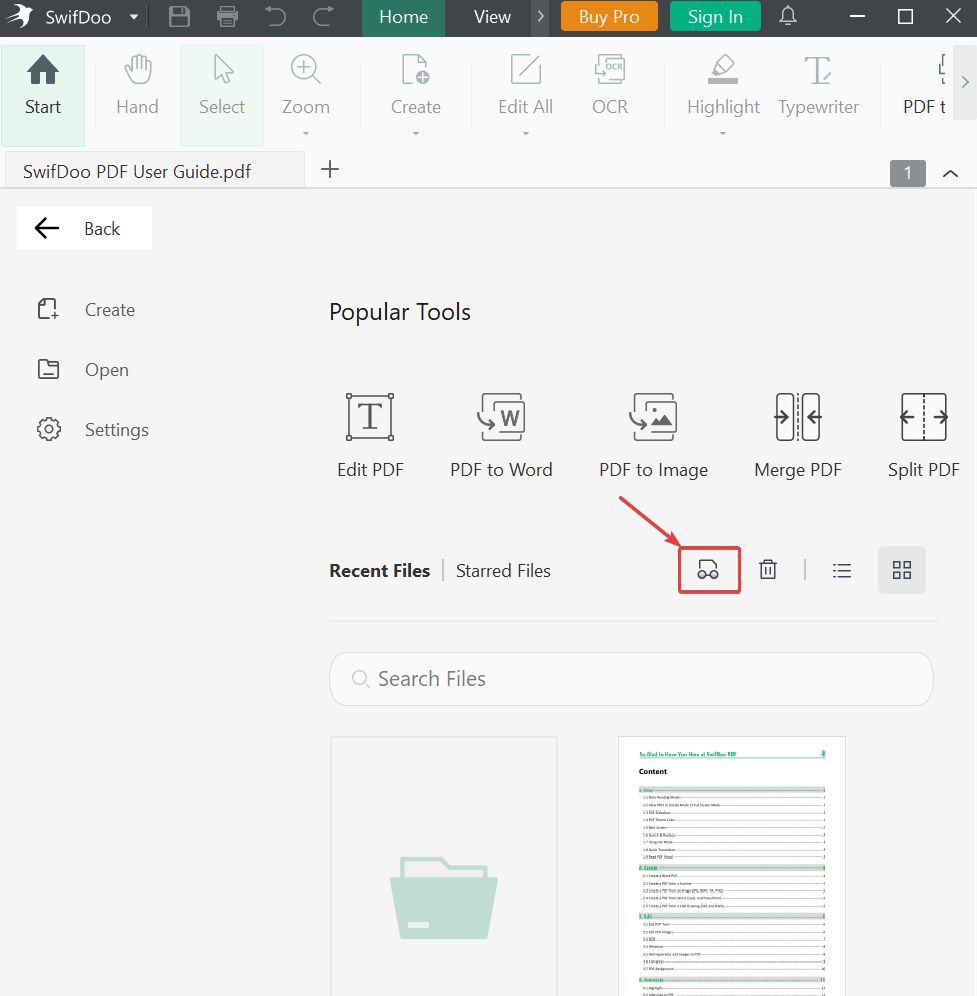Collapse the ribbon with the up chevron
This screenshot has height=996, width=977.
click(950, 173)
